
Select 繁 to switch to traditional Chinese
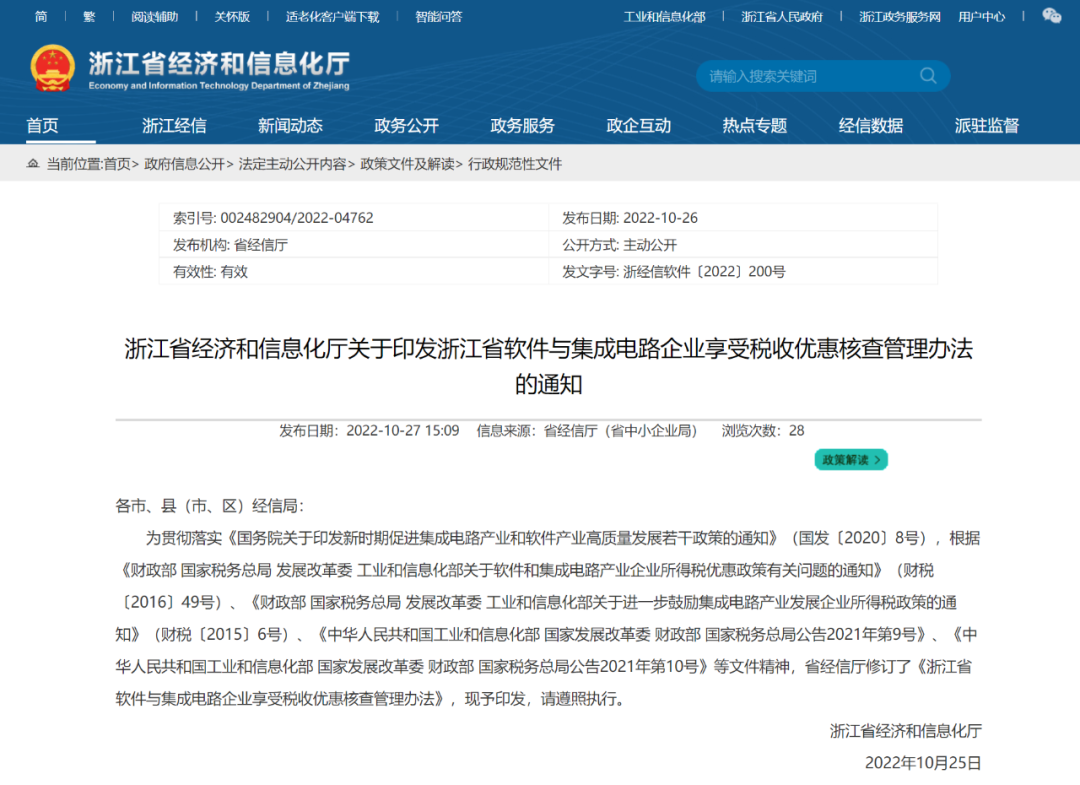(90, 16)
